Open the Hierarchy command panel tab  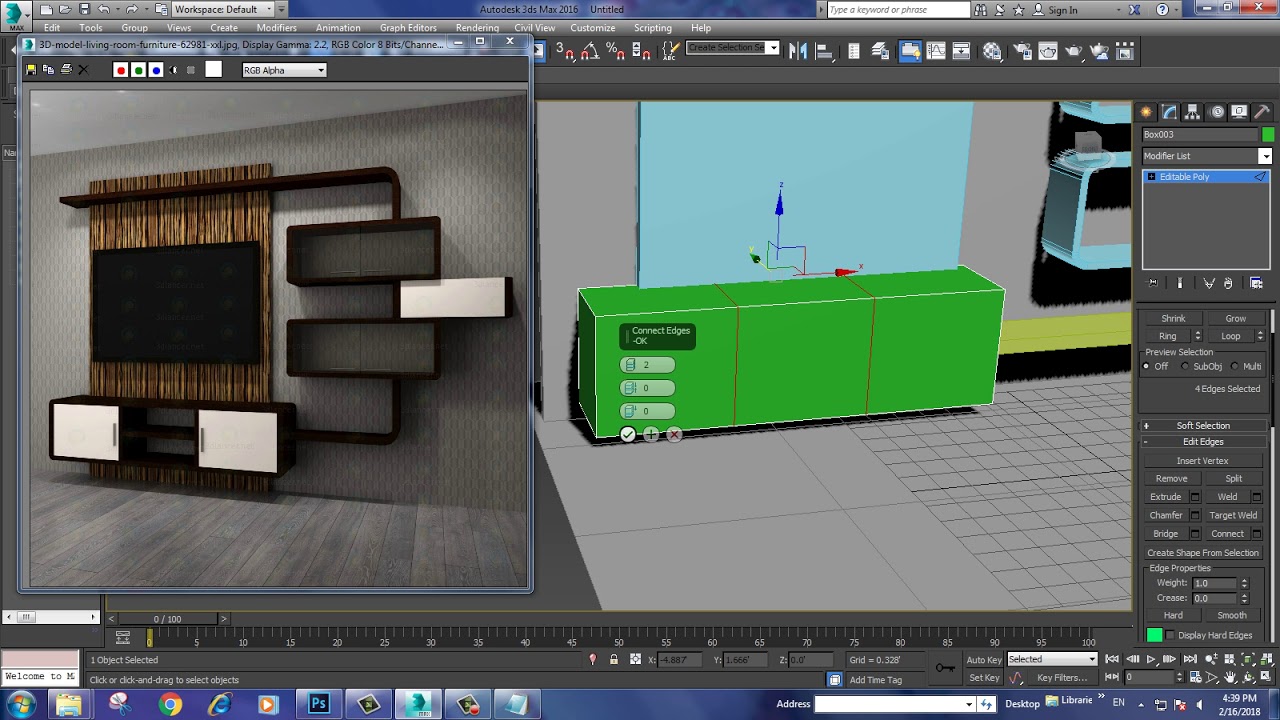coord(1192,112)
